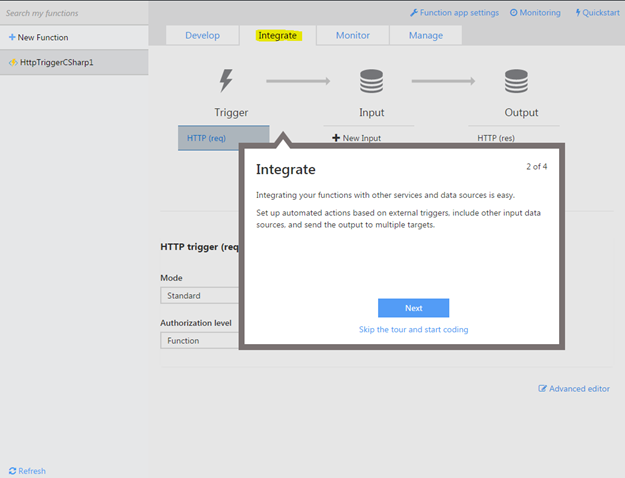The image size is (625, 478).
Task: Click the plus icon for New Input
Action: tap(336, 138)
